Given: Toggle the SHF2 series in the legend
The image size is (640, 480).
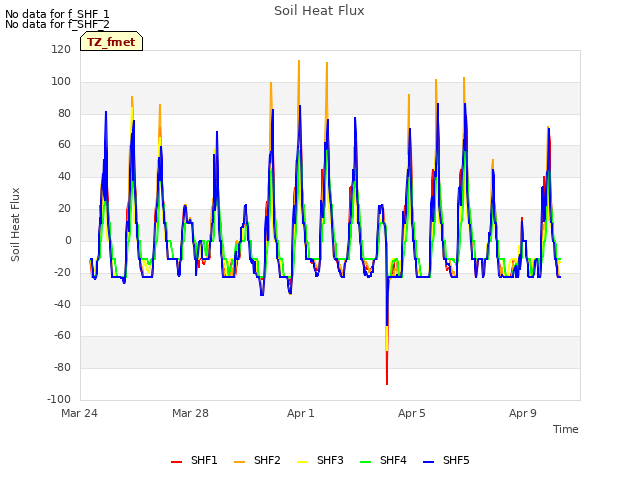Looking at the screenshot, I should pos(257,460).
